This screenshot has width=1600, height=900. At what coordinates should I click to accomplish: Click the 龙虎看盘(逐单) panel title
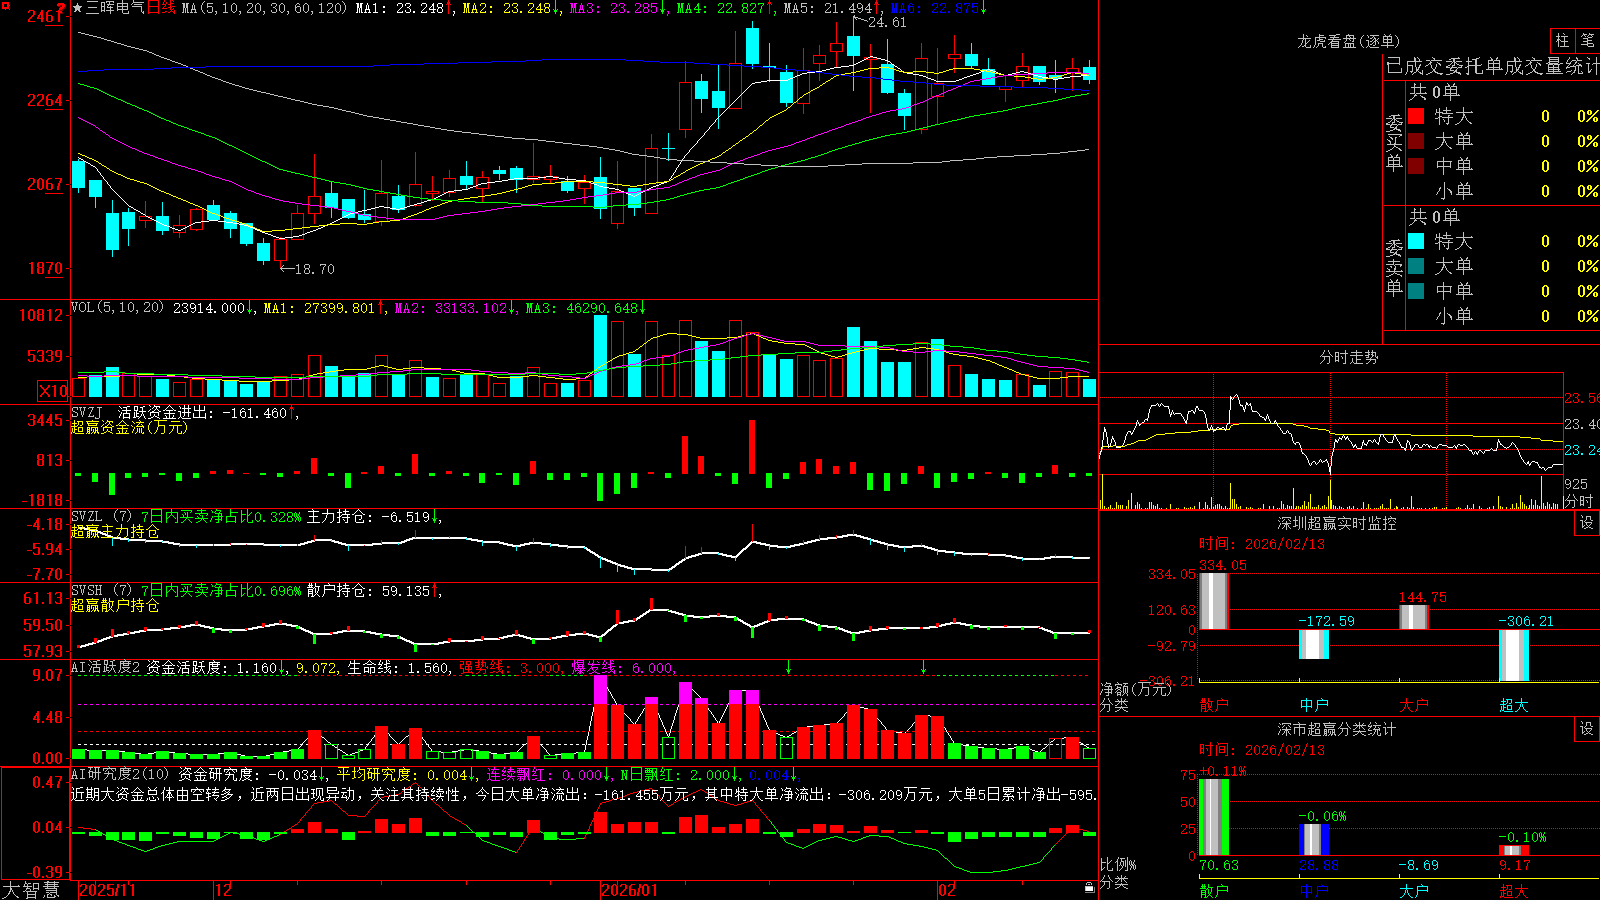1348,41
